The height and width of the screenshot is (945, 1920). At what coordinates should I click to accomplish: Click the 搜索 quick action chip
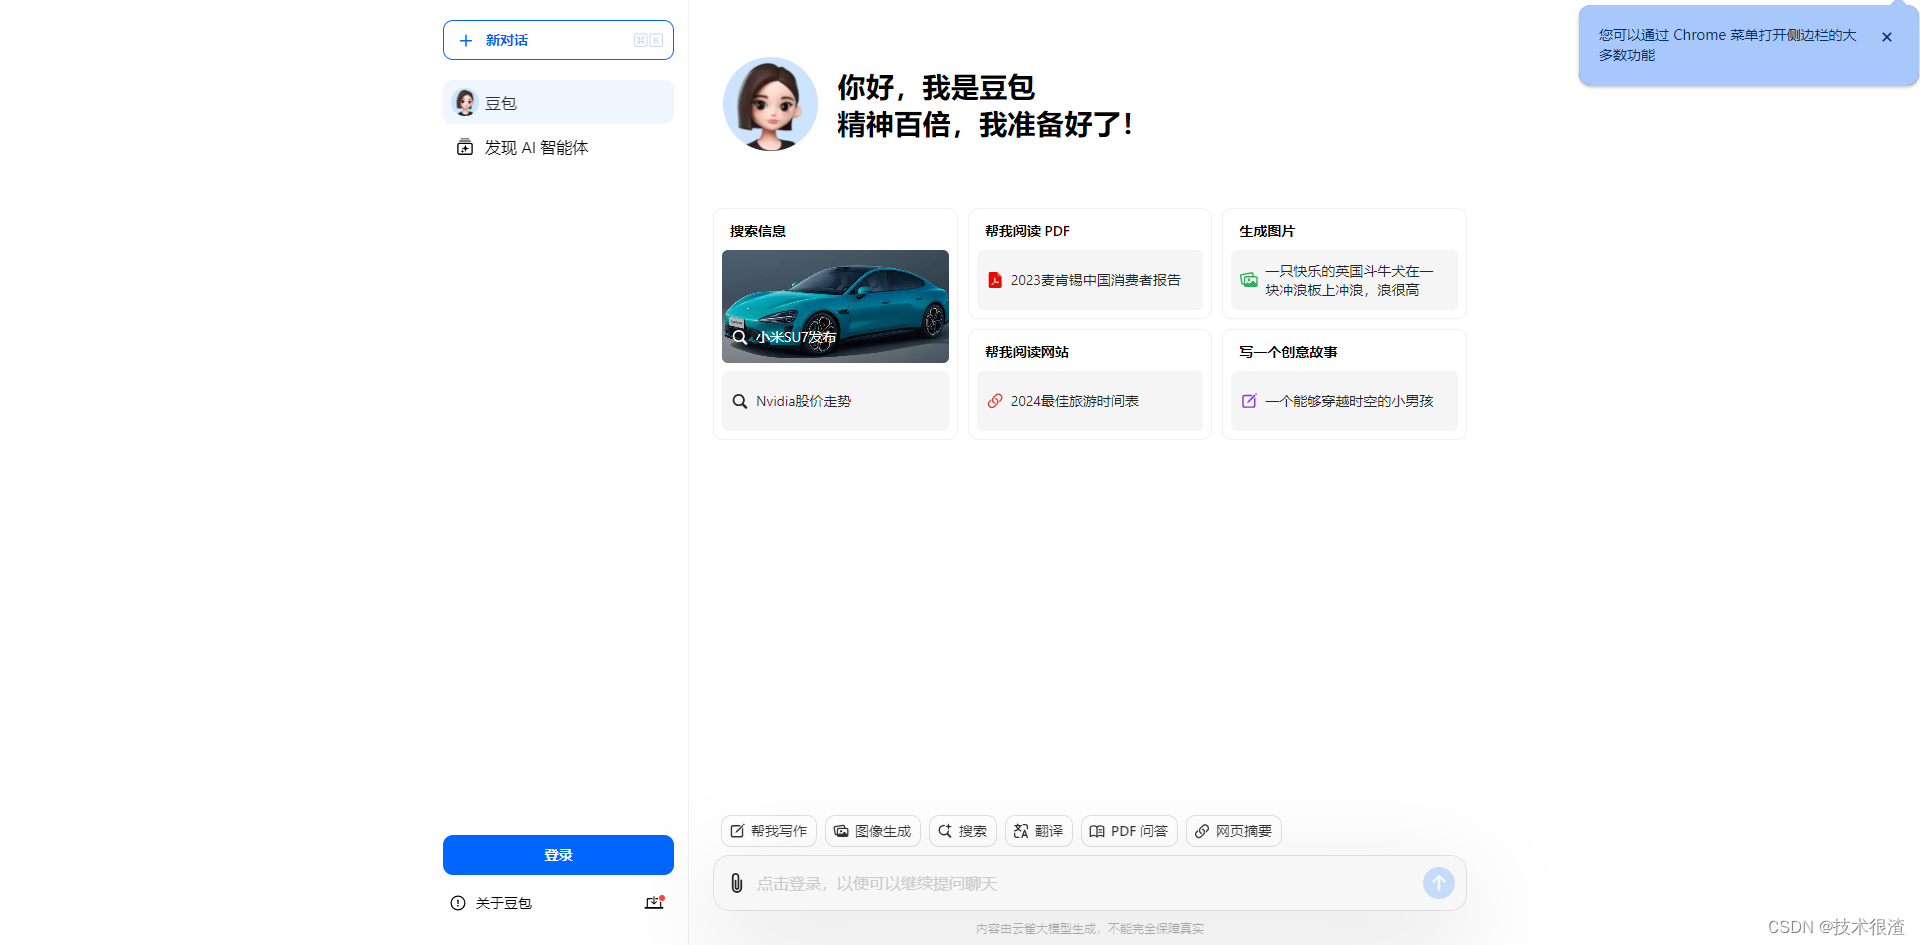pyautogui.click(x=962, y=831)
